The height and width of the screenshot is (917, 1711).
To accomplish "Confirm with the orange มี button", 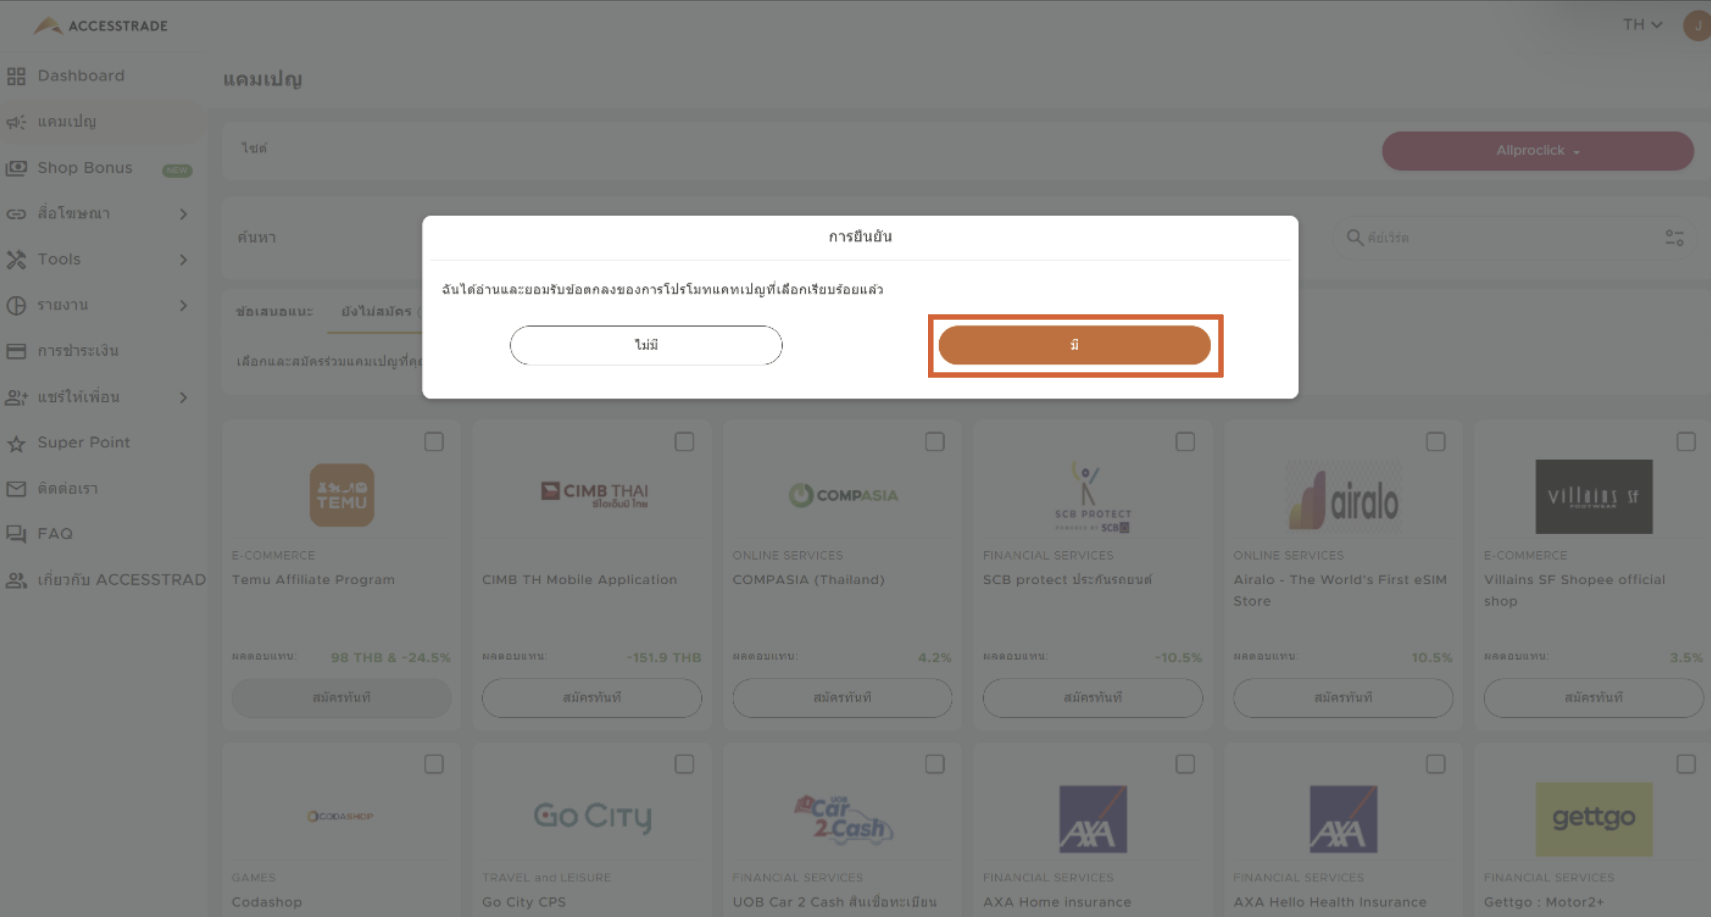I will pos(1074,345).
